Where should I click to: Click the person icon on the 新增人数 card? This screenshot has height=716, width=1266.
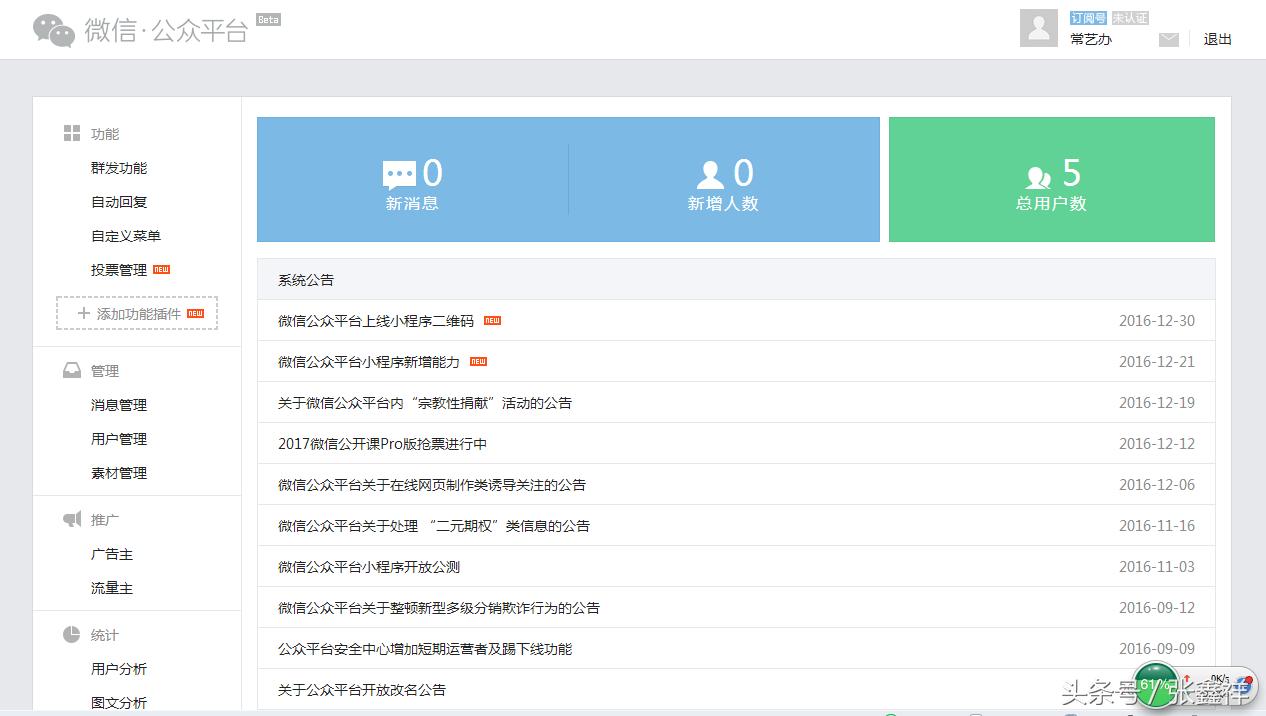point(709,172)
